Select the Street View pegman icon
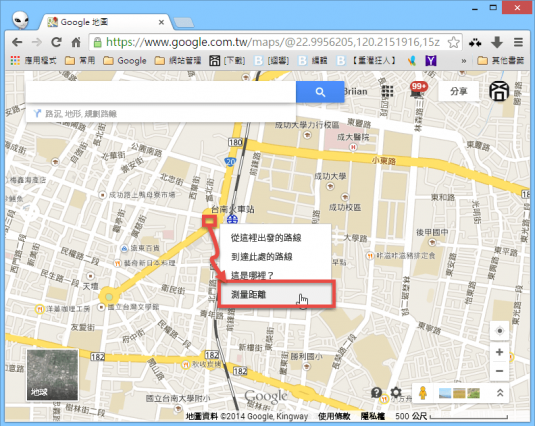This screenshot has width=535, height=426. point(423,393)
